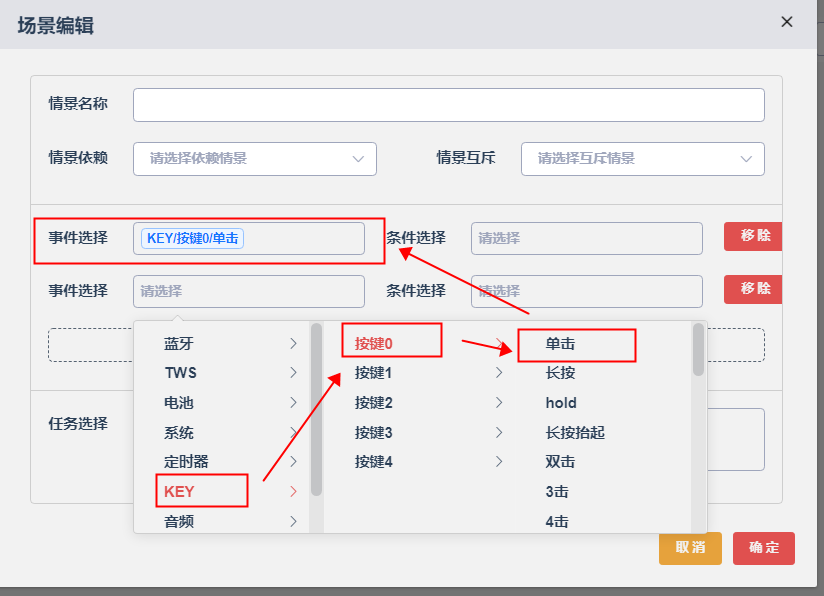824x596 pixels.
Task: Open the first row 条件选择 selector
Action: 586,239
